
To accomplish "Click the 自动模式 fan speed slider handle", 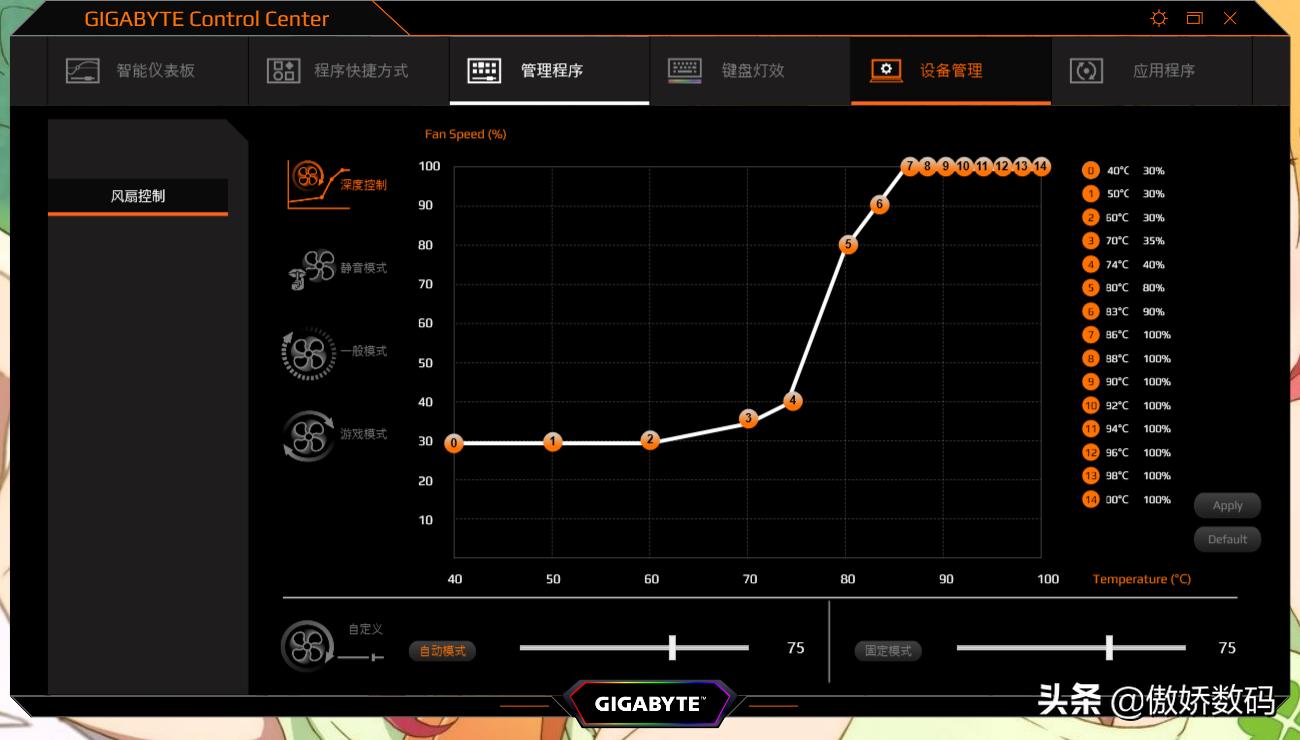I will (672, 648).
